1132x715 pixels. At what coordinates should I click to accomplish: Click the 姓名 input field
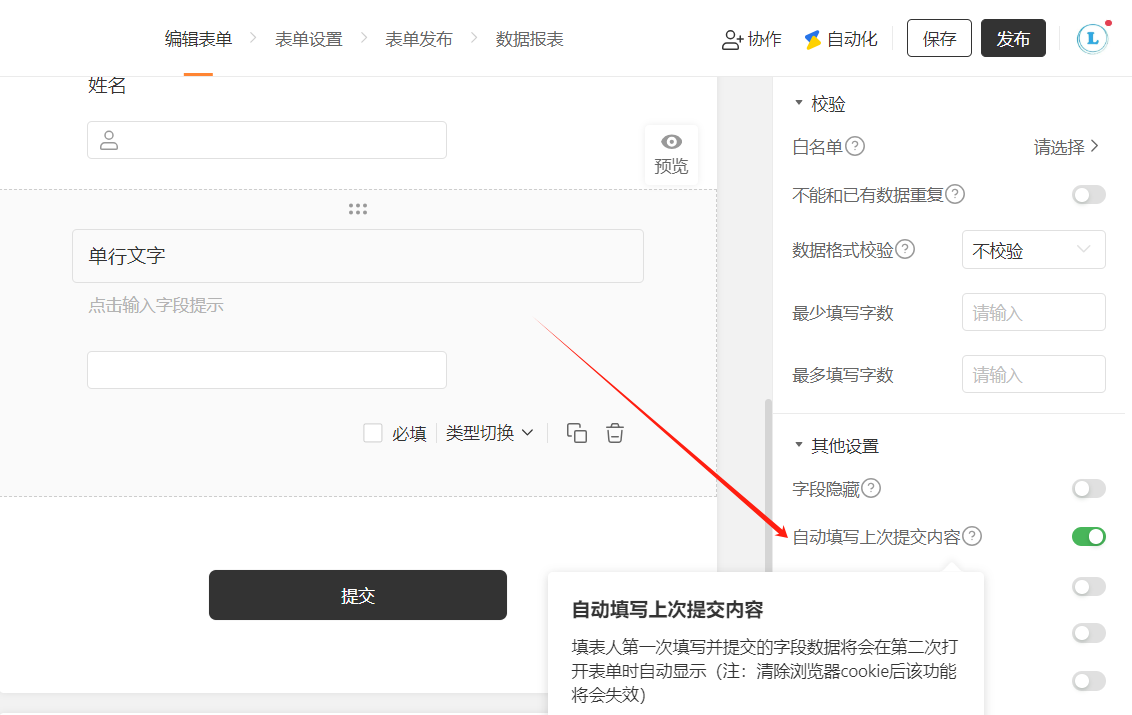pos(267,140)
